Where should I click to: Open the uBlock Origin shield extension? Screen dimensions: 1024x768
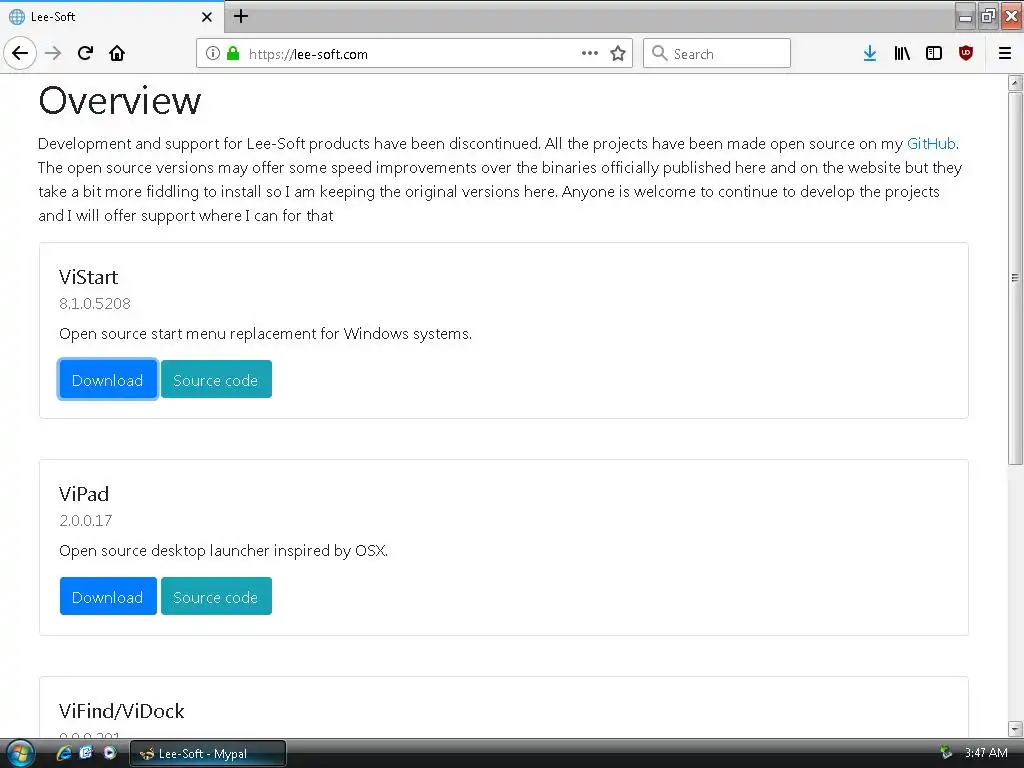(966, 53)
